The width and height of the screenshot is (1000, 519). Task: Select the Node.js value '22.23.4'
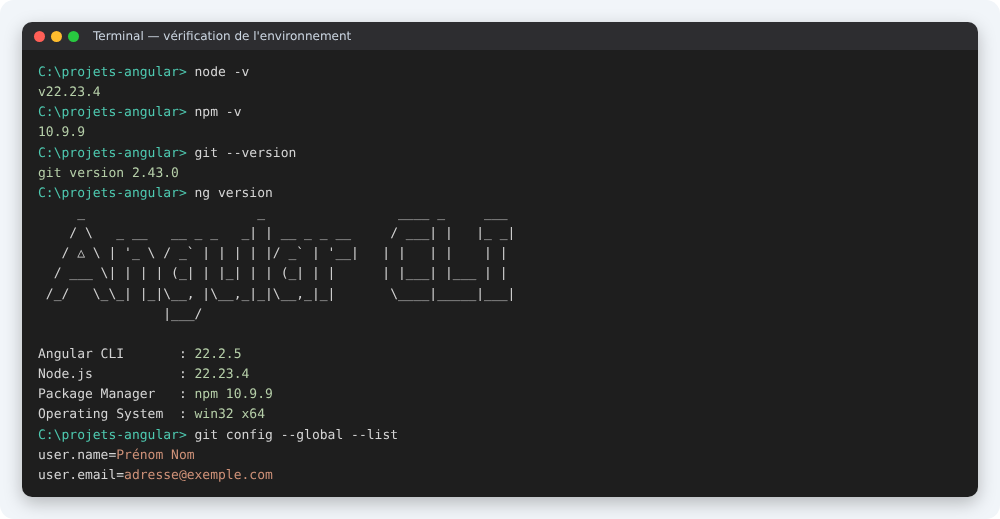(222, 374)
